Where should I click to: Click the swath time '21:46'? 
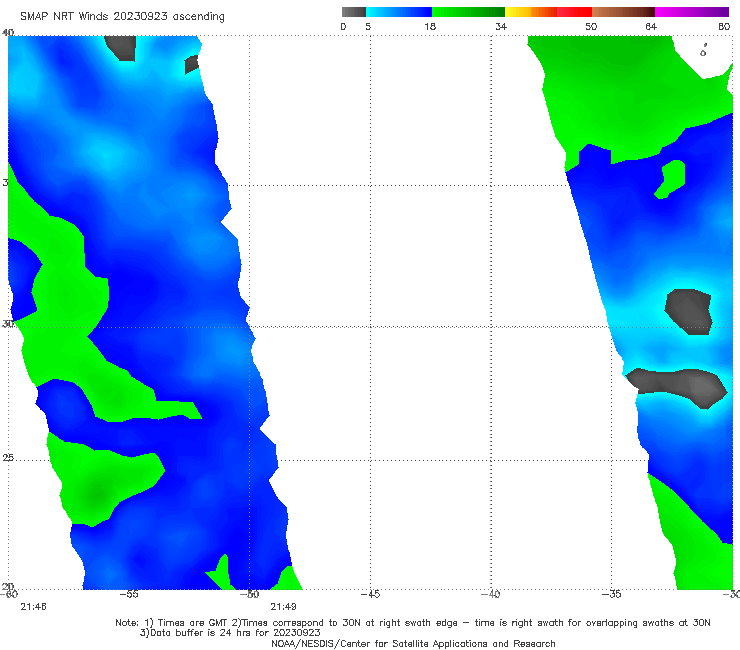[34, 607]
